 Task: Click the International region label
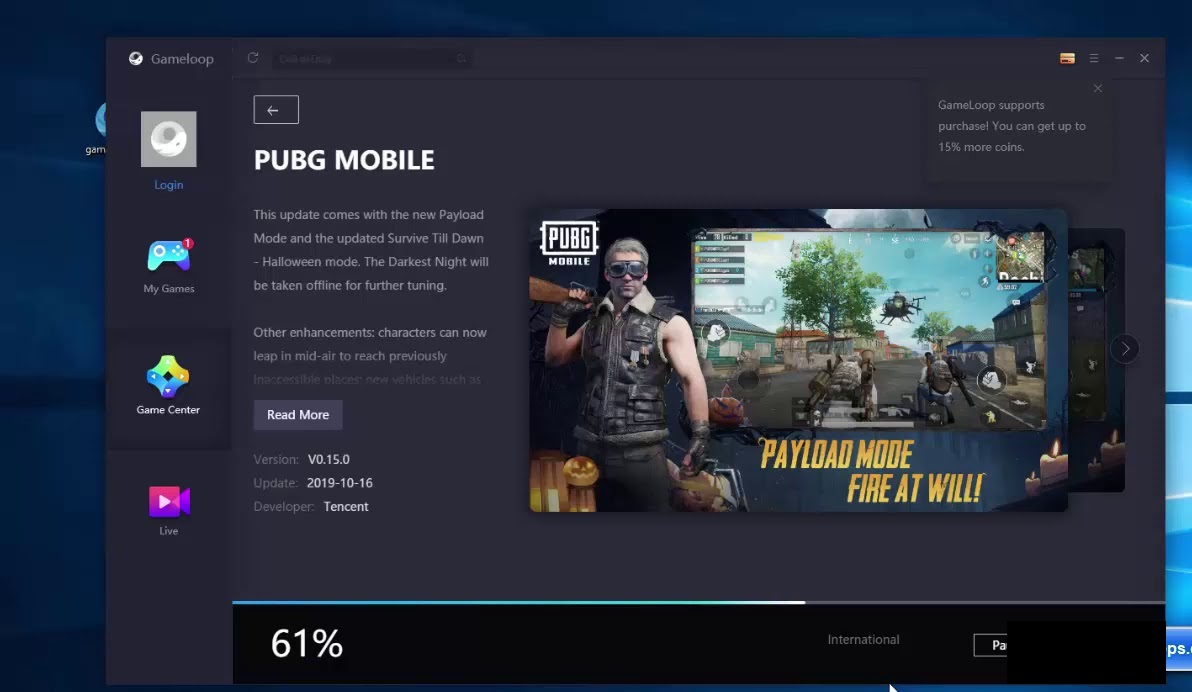point(864,640)
